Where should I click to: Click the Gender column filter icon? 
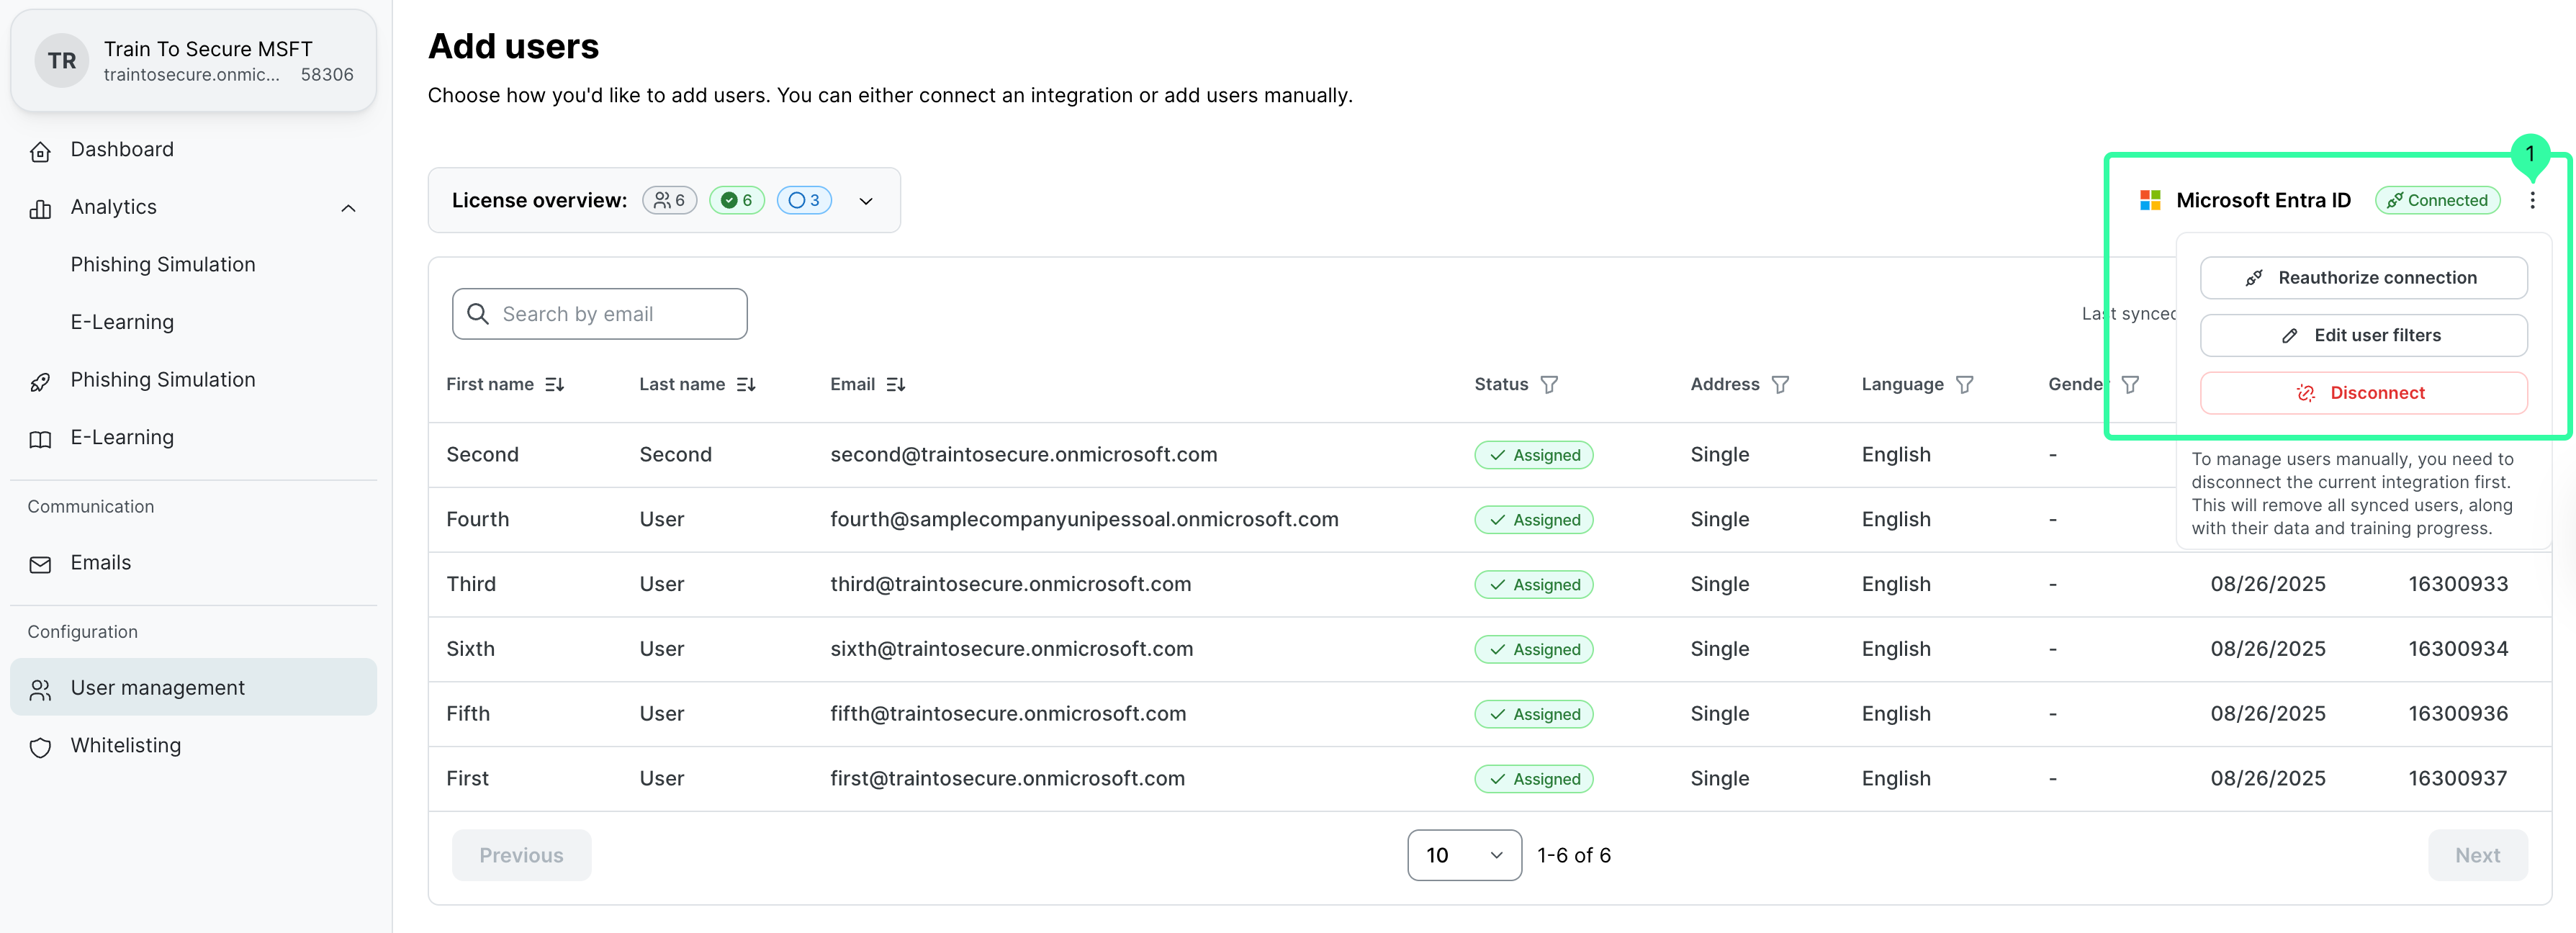point(2130,384)
